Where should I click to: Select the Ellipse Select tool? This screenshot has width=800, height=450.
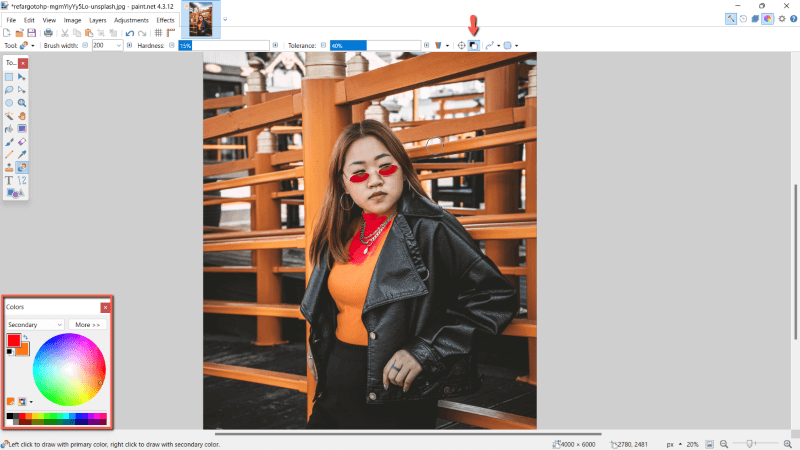[x=9, y=103]
